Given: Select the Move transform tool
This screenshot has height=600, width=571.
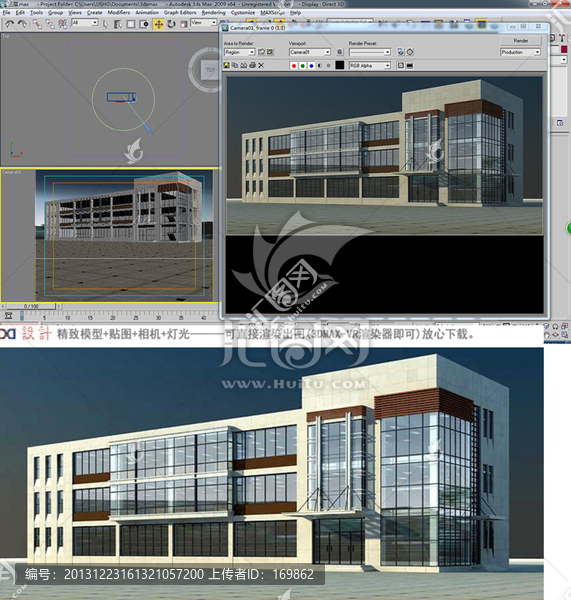Looking at the screenshot, I should coord(158,24).
